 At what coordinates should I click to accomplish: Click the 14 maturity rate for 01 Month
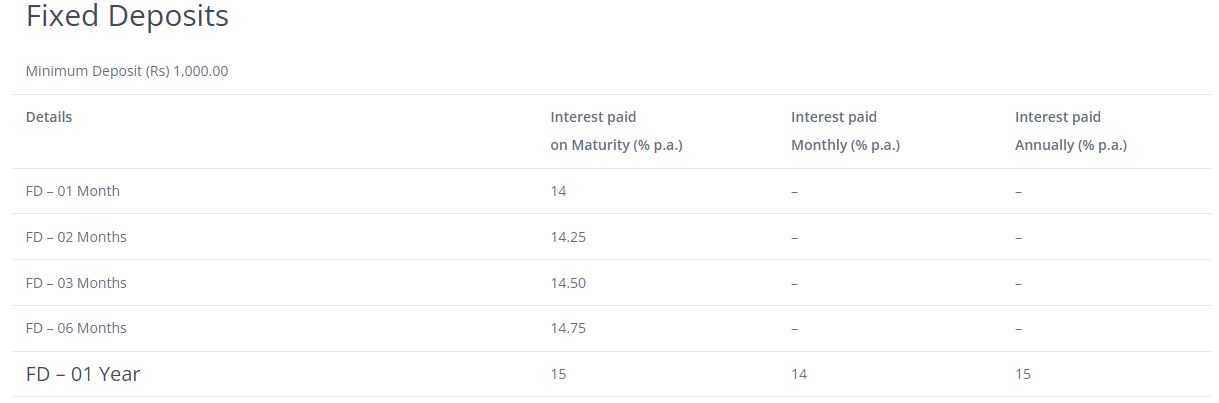tap(558, 191)
